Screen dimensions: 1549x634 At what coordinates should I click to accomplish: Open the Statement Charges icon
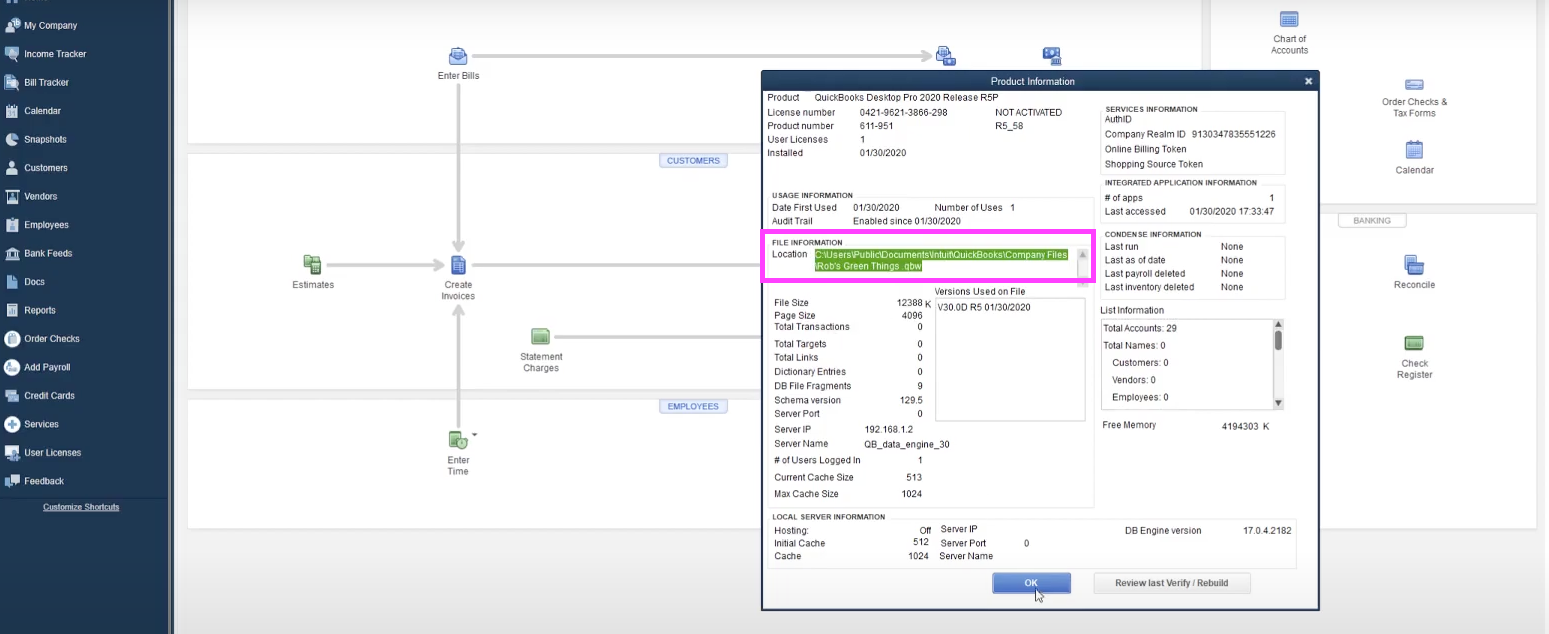pyautogui.click(x=541, y=337)
